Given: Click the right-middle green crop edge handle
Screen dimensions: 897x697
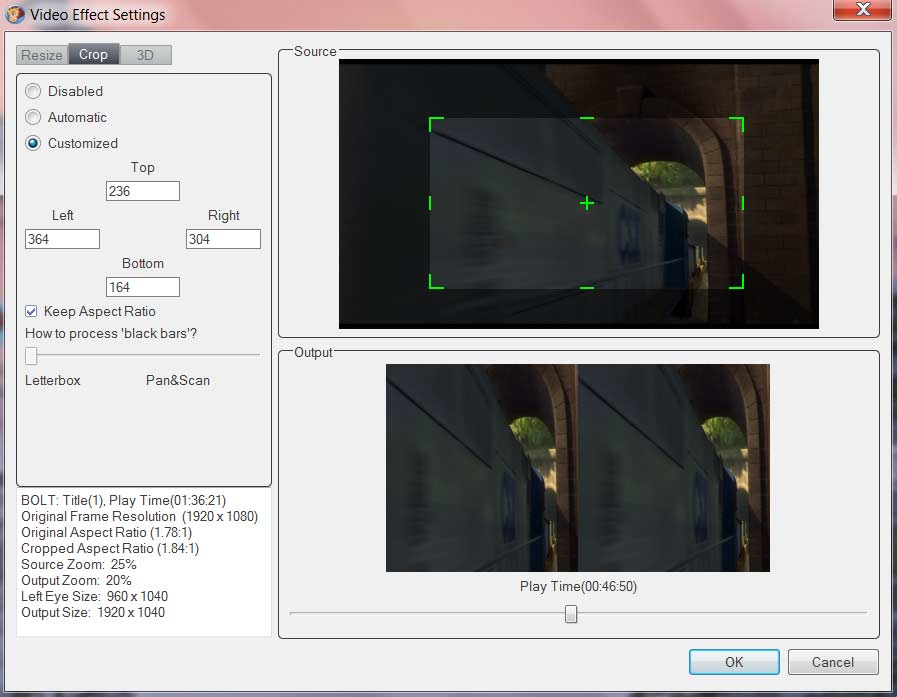Looking at the screenshot, I should 743,203.
